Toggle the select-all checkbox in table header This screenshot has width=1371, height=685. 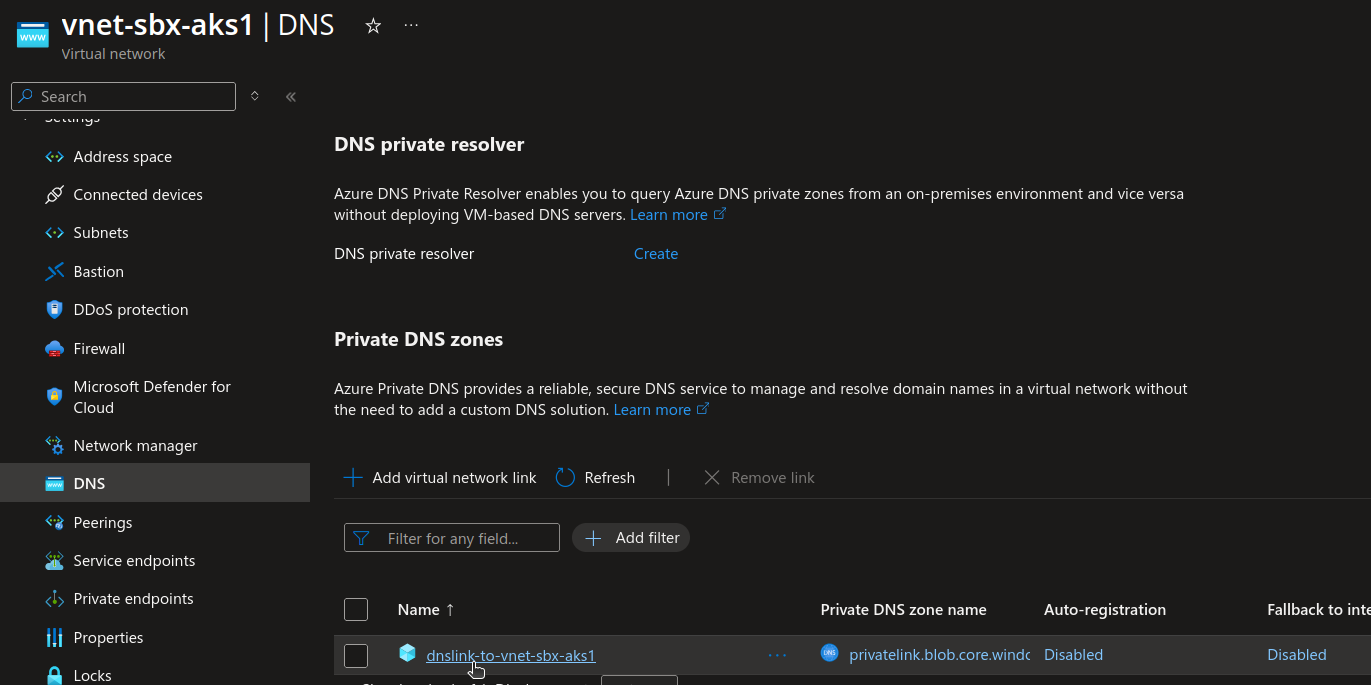356,610
